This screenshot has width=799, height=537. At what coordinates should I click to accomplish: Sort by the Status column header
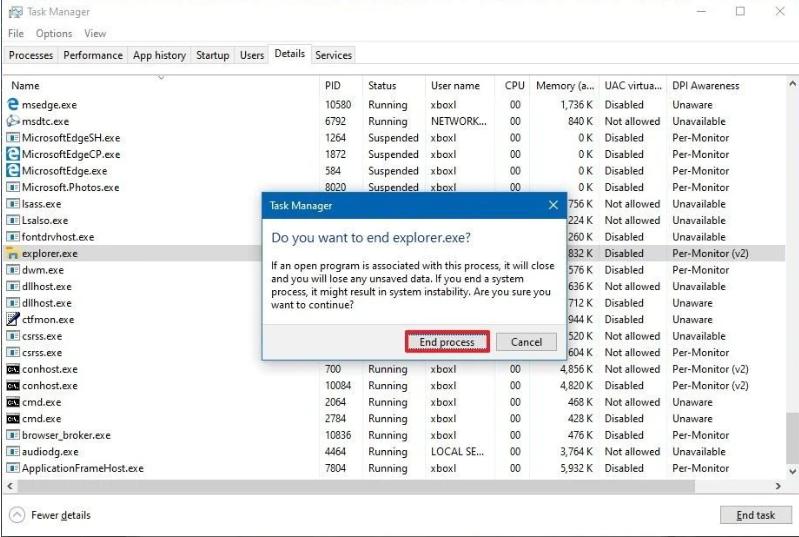tap(393, 86)
